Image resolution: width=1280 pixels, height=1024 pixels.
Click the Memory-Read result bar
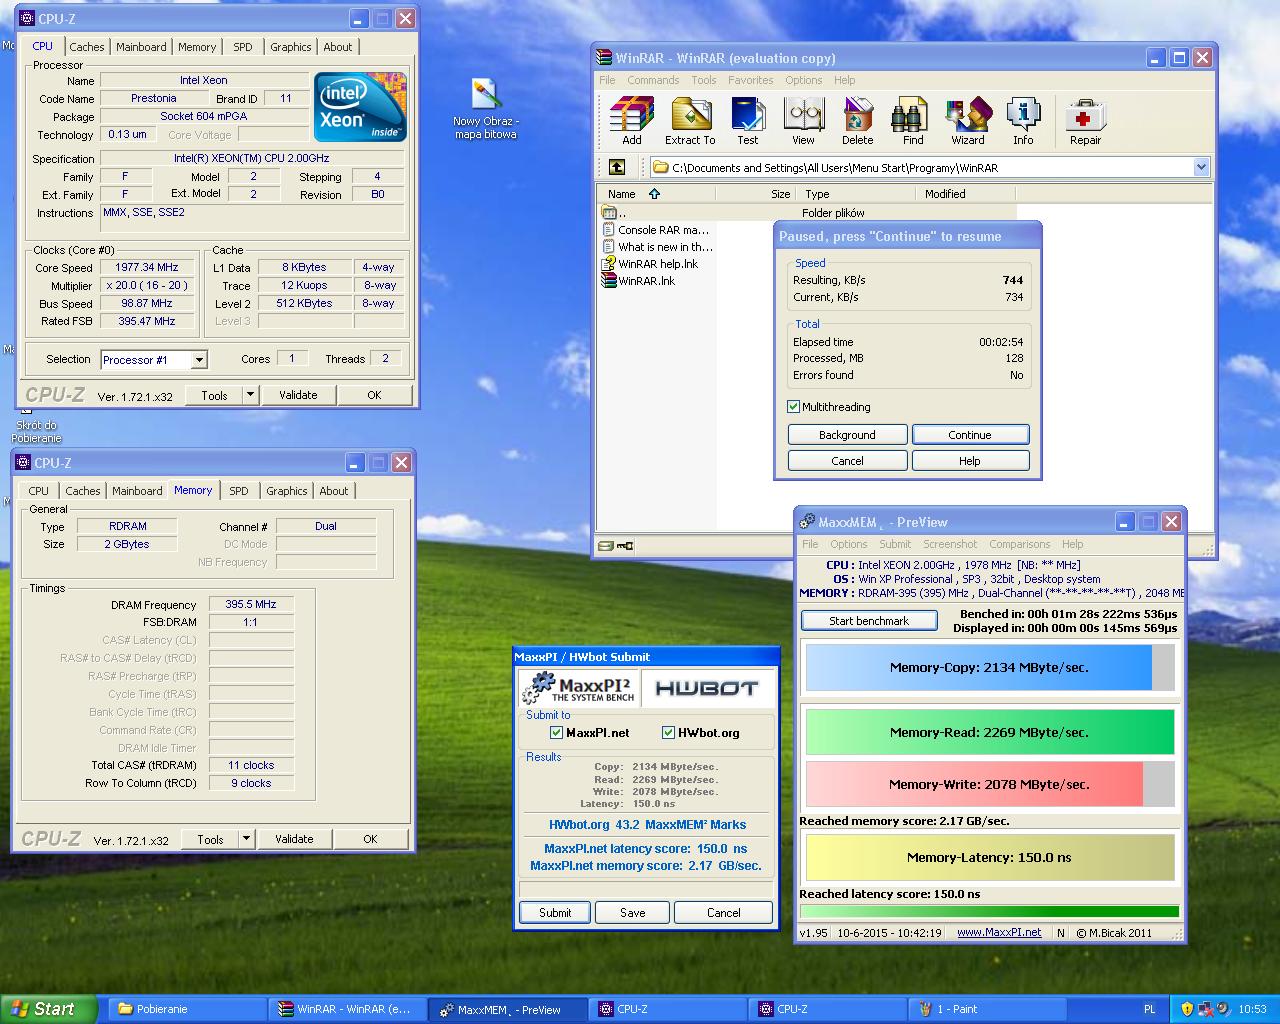pyautogui.click(x=990, y=732)
